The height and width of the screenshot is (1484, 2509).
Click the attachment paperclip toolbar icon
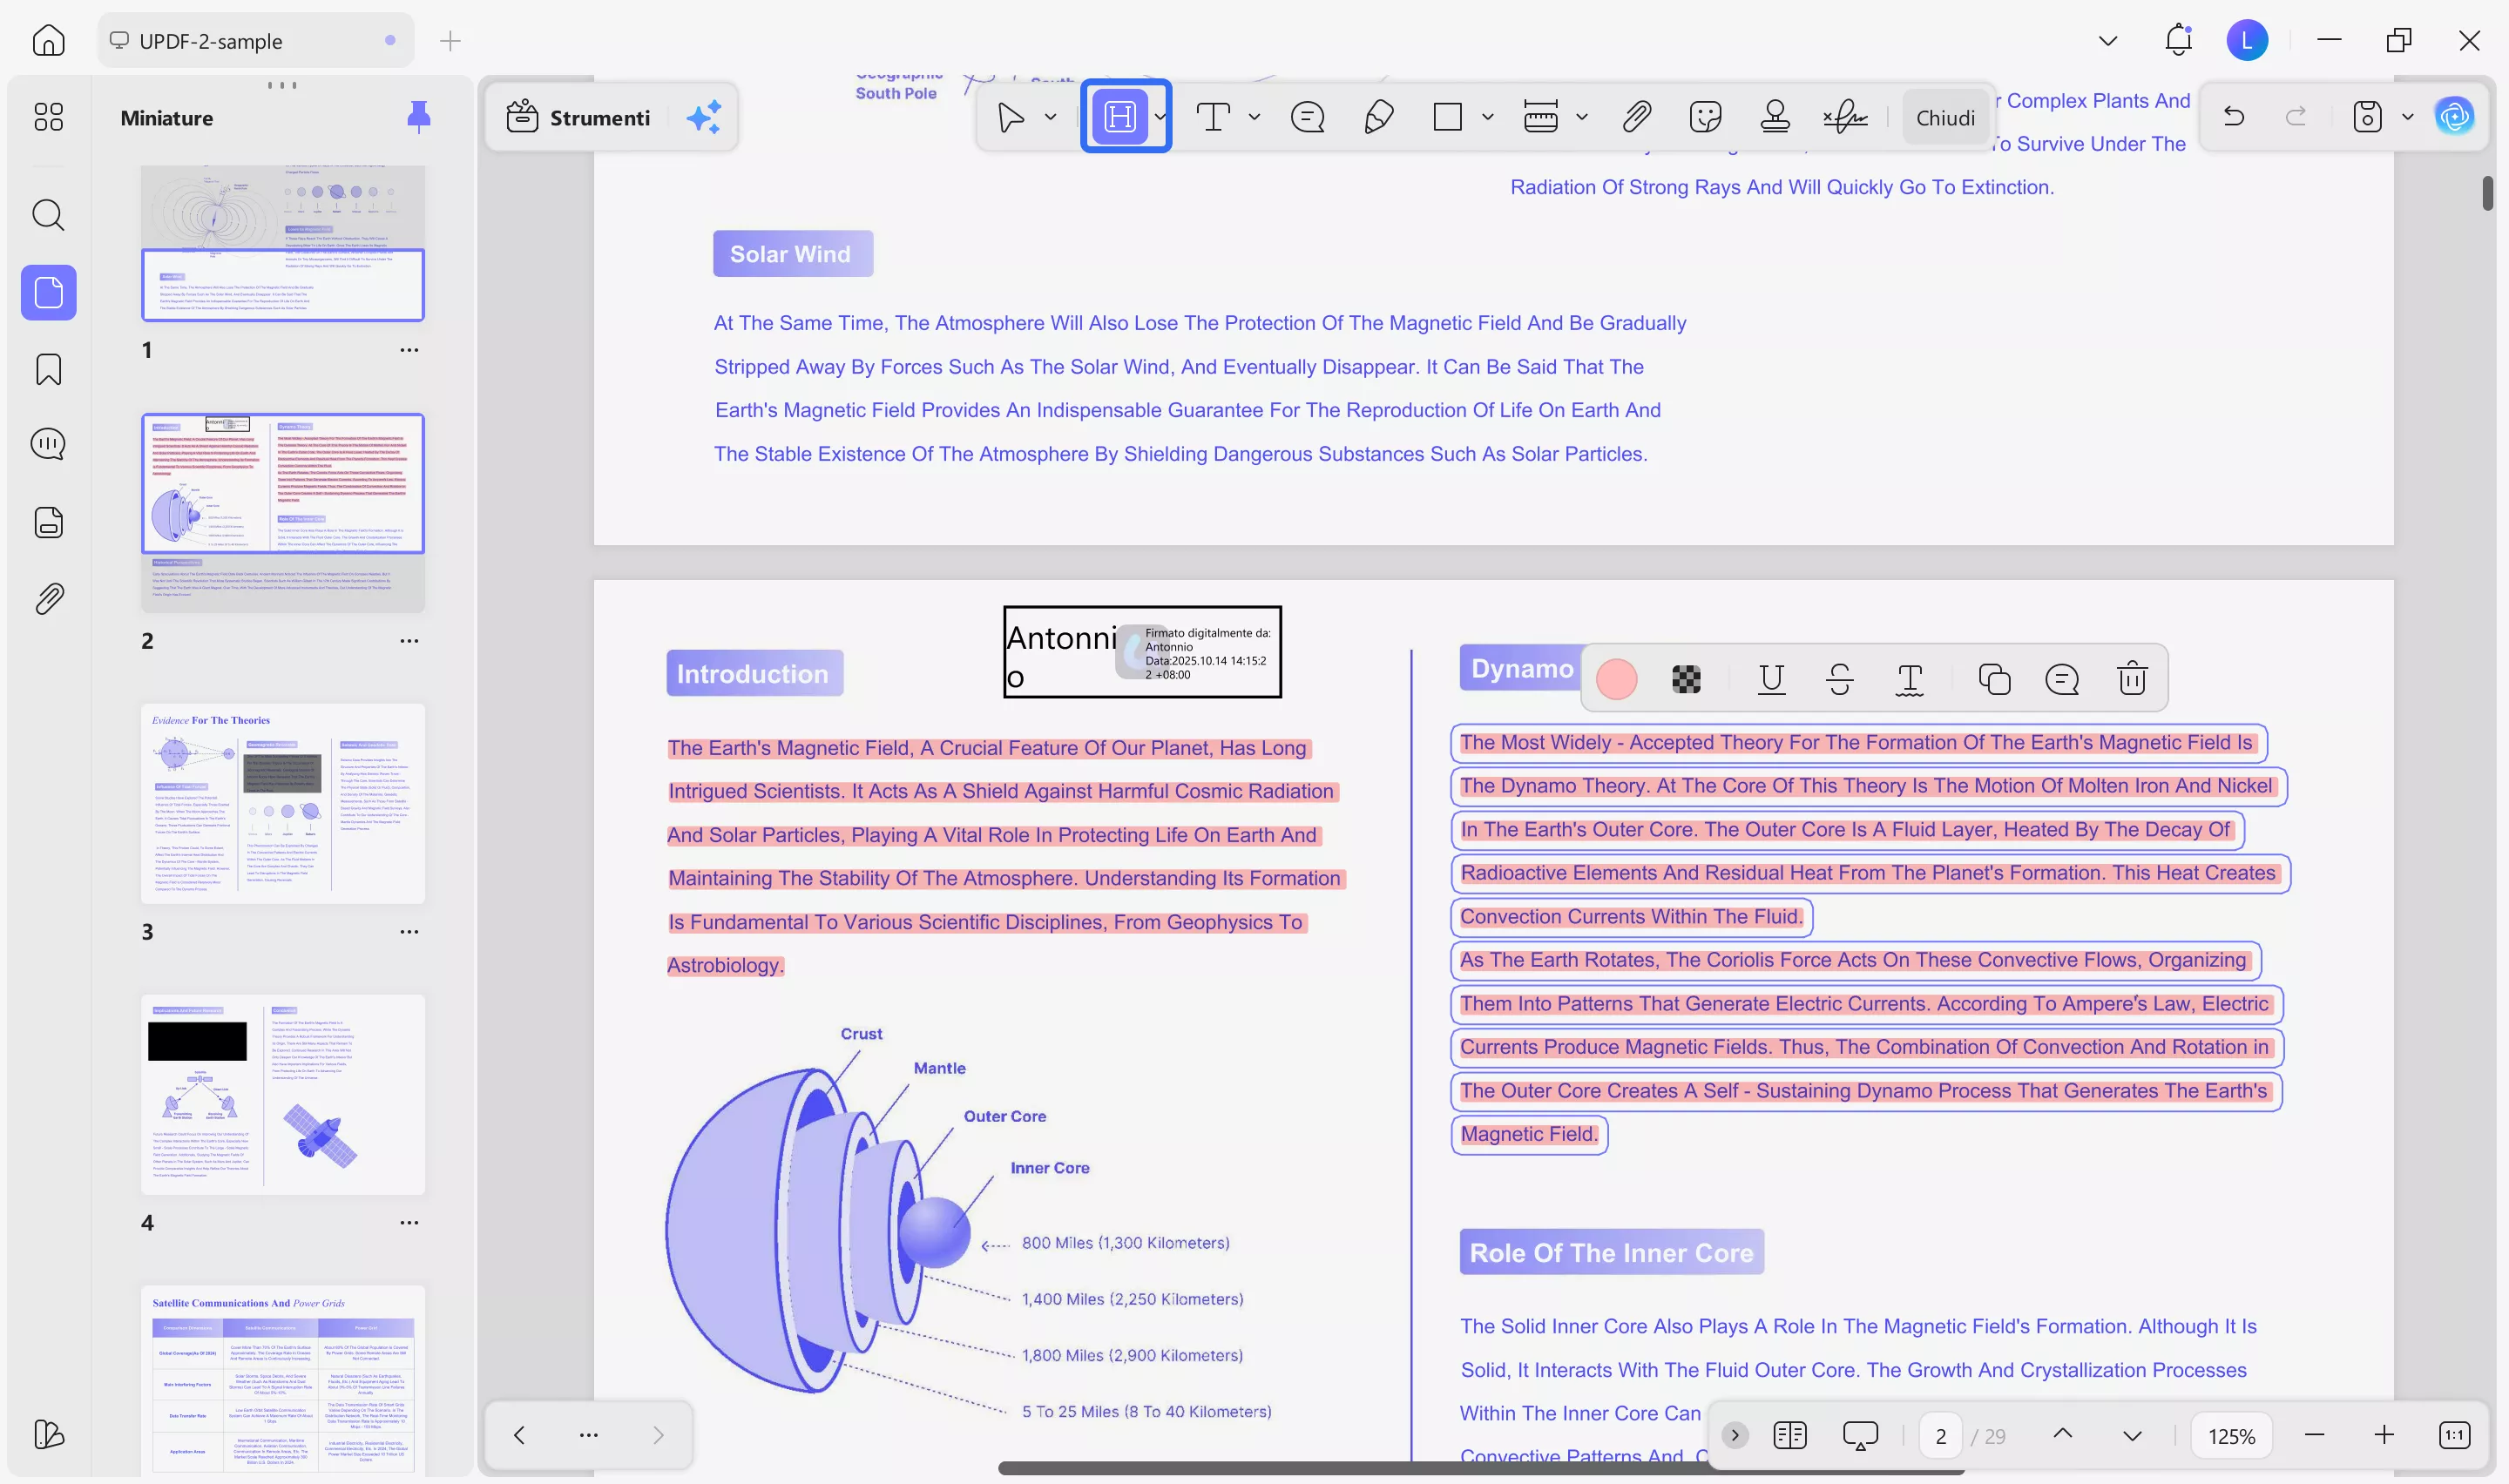(1636, 117)
